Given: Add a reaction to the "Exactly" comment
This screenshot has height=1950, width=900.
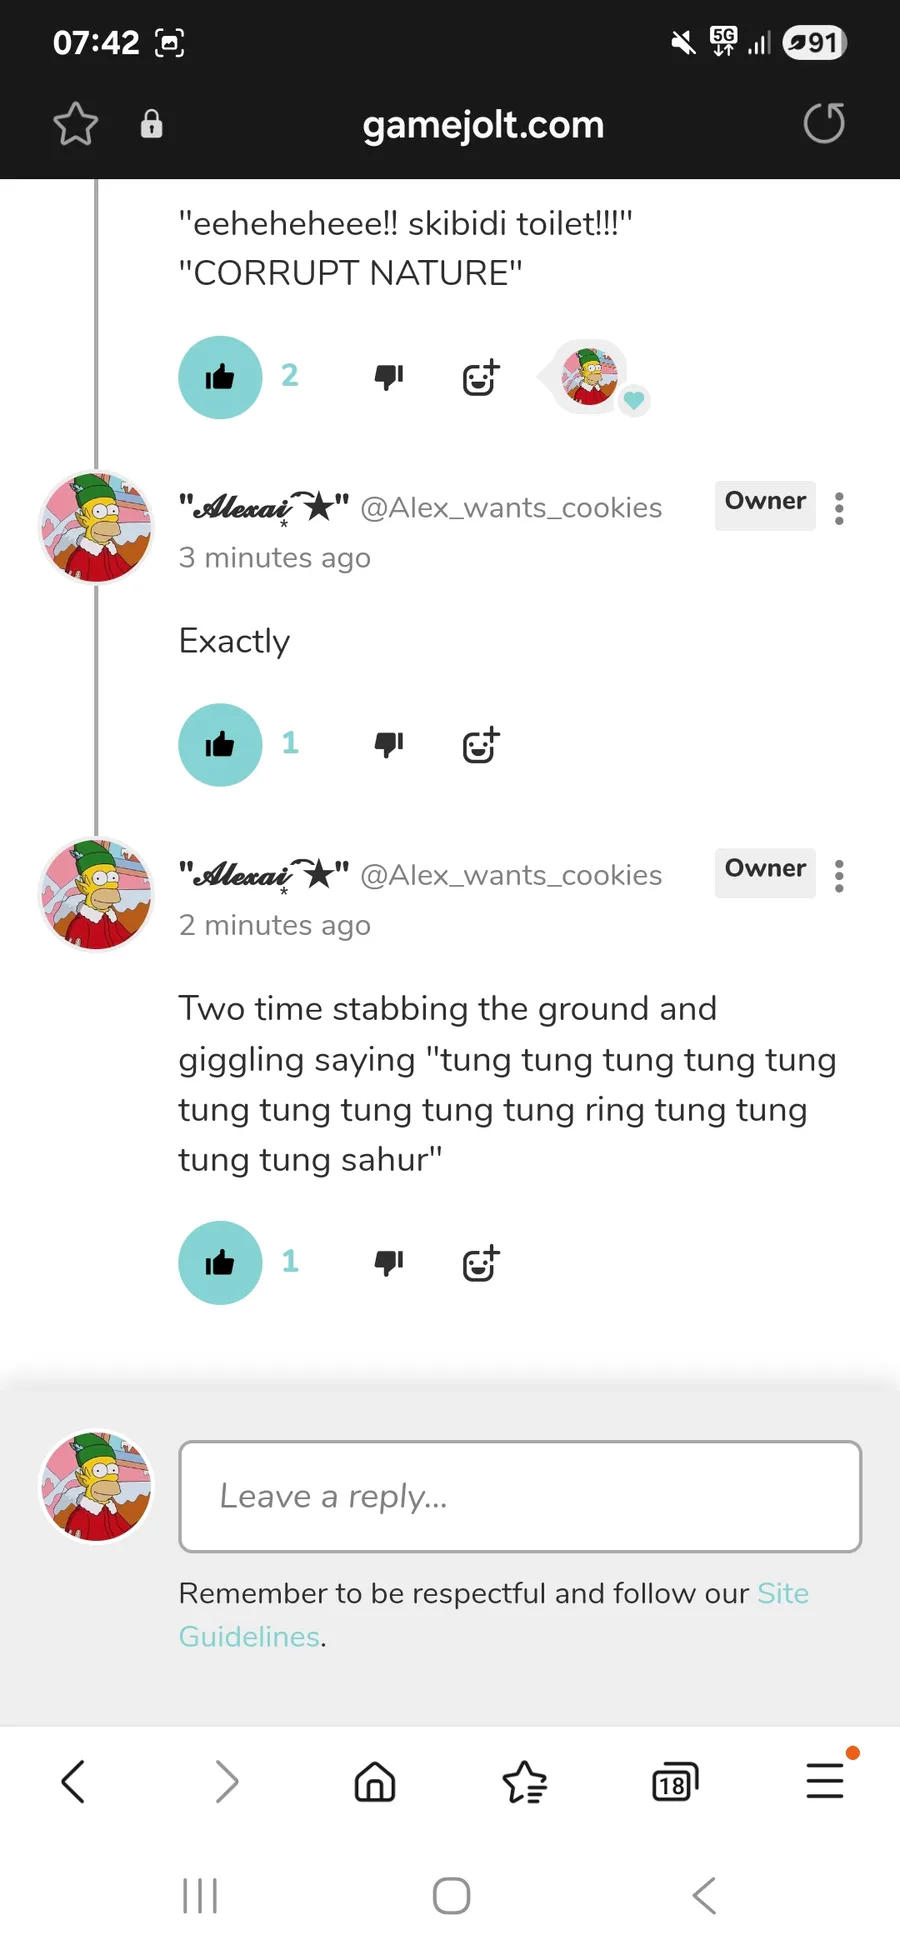Looking at the screenshot, I should (x=481, y=745).
